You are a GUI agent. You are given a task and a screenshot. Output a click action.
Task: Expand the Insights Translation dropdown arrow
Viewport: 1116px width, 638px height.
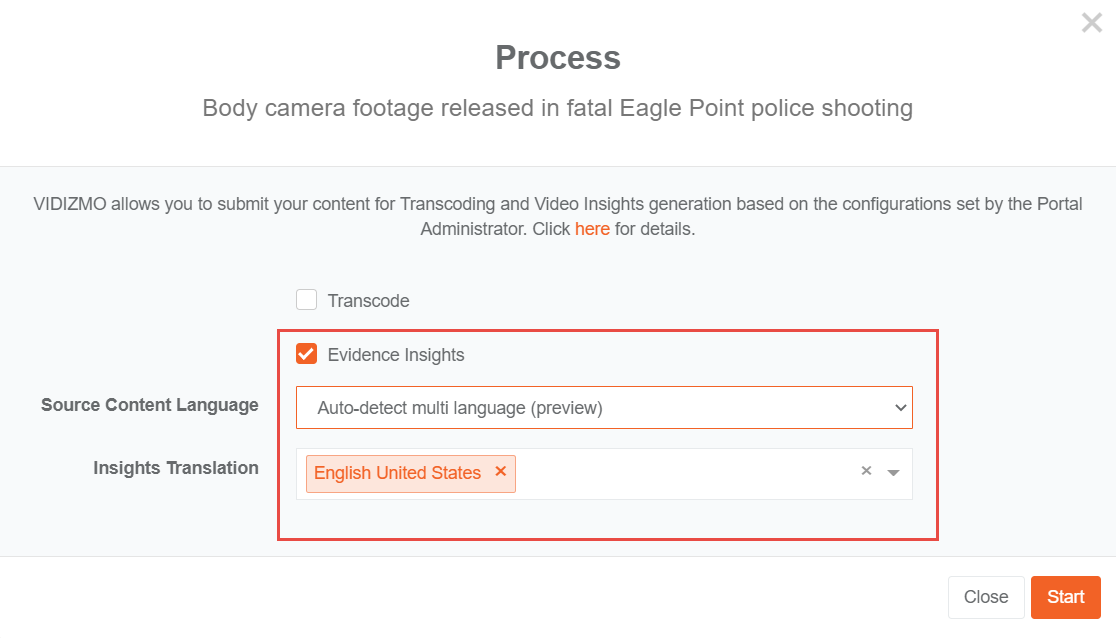coord(893,473)
